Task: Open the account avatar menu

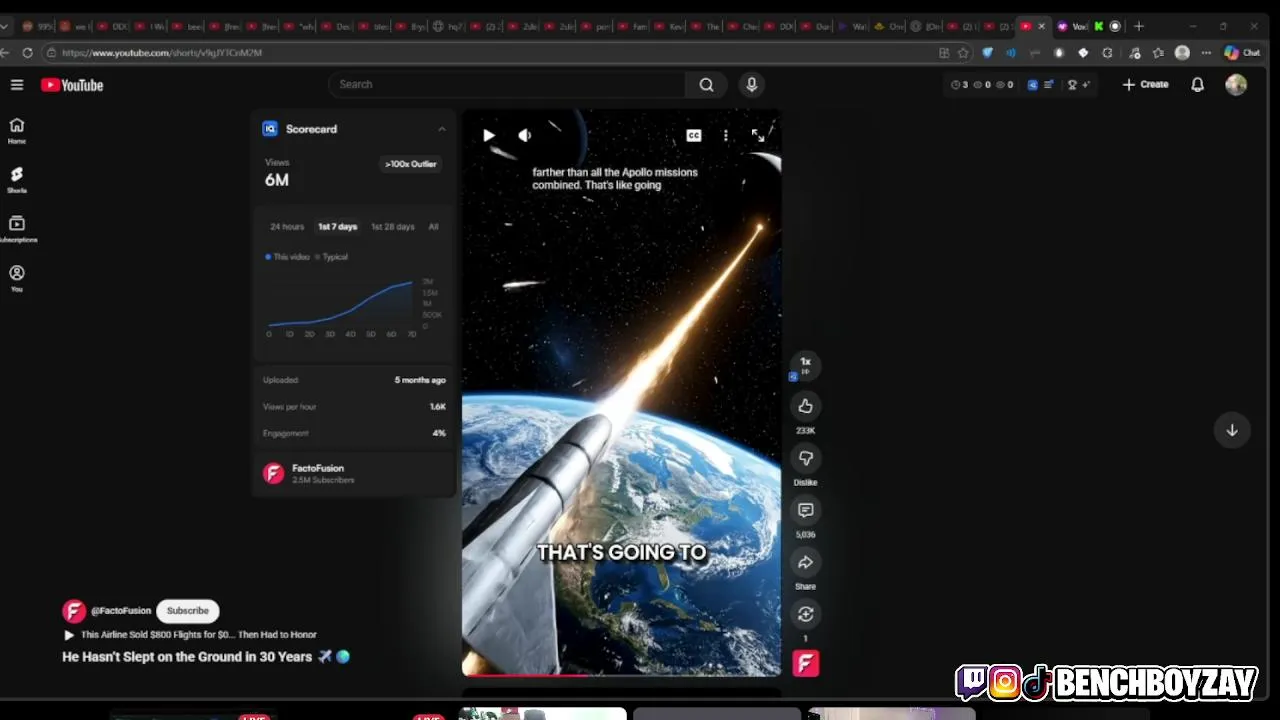Action: coord(1236,85)
